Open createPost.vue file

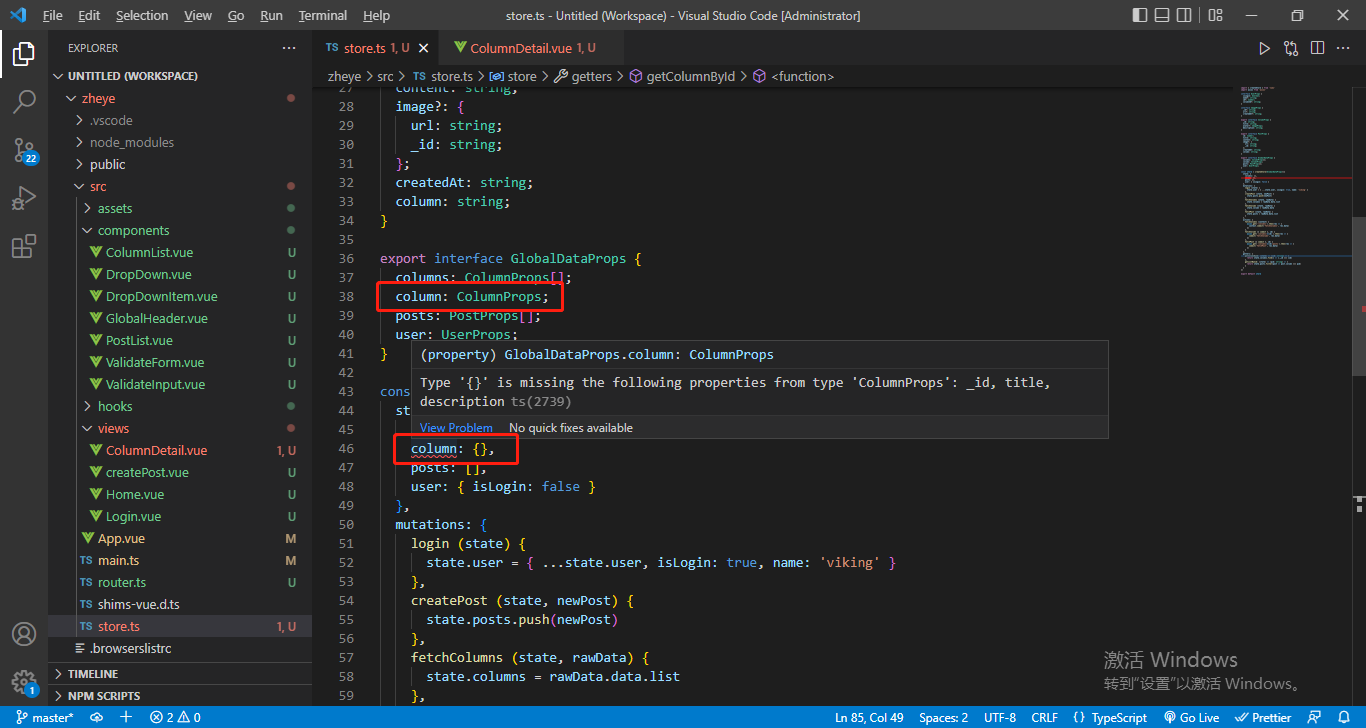click(147, 472)
